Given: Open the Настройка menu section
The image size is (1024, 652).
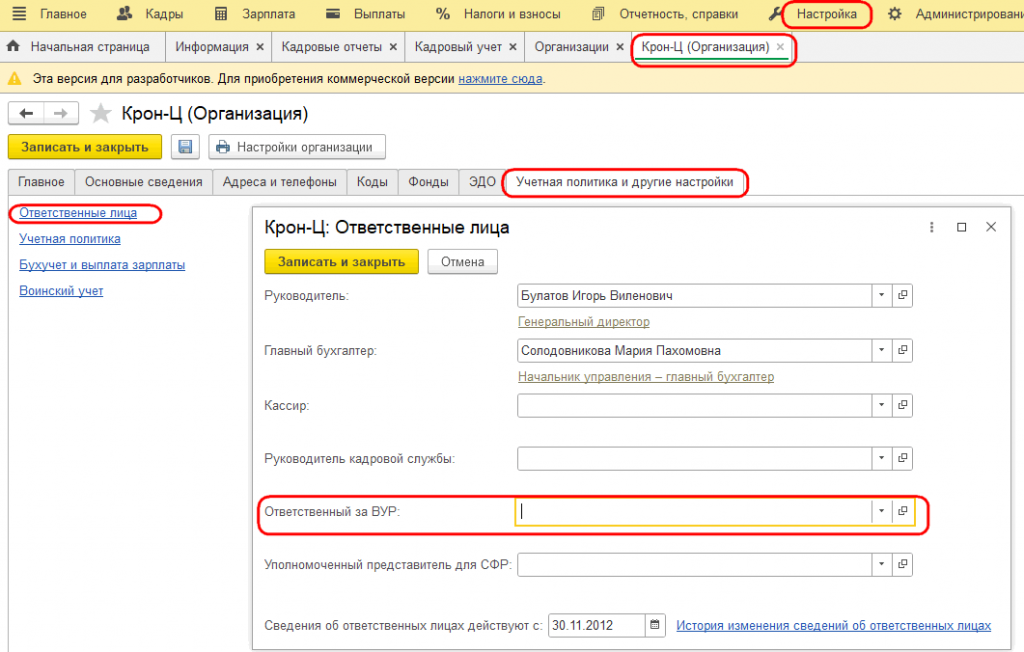Looking at the screenshot, I should 825,14.
